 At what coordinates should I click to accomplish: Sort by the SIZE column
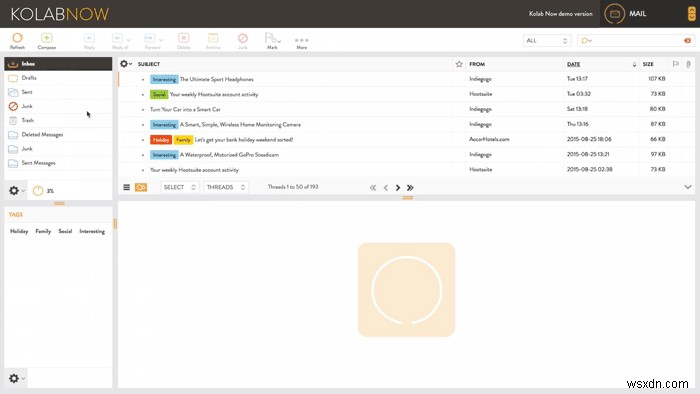[648, 64]
